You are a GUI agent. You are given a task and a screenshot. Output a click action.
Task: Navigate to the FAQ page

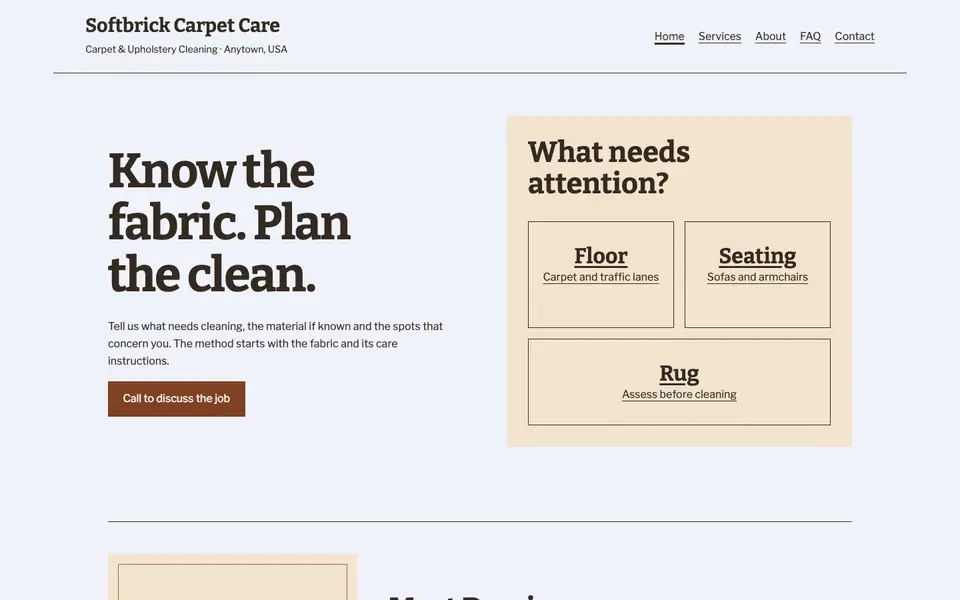810,36
